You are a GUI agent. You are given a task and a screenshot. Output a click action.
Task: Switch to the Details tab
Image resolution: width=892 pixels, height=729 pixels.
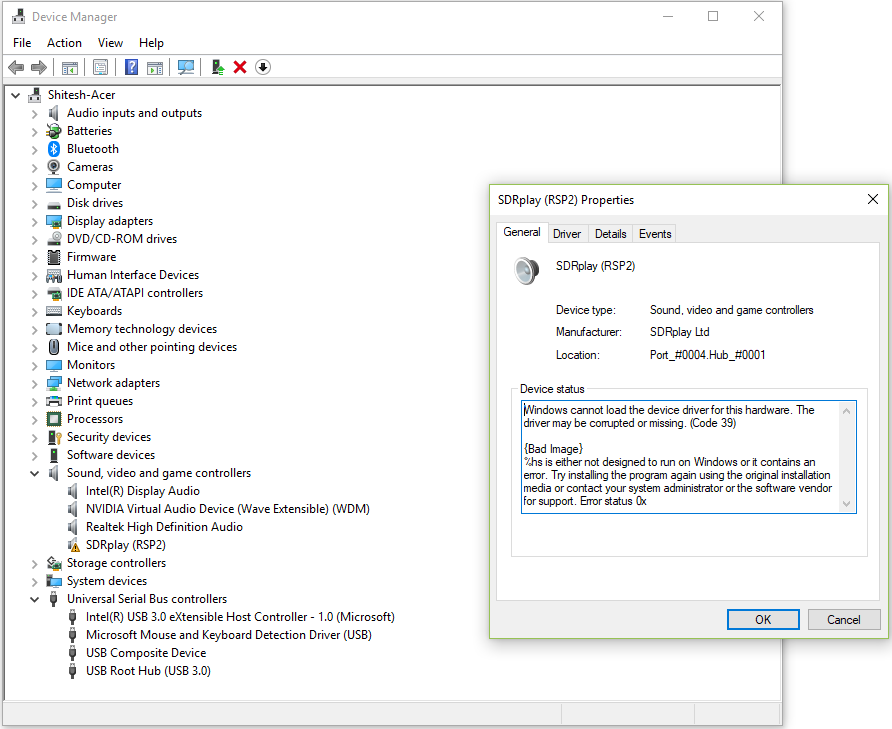(610, 234)
